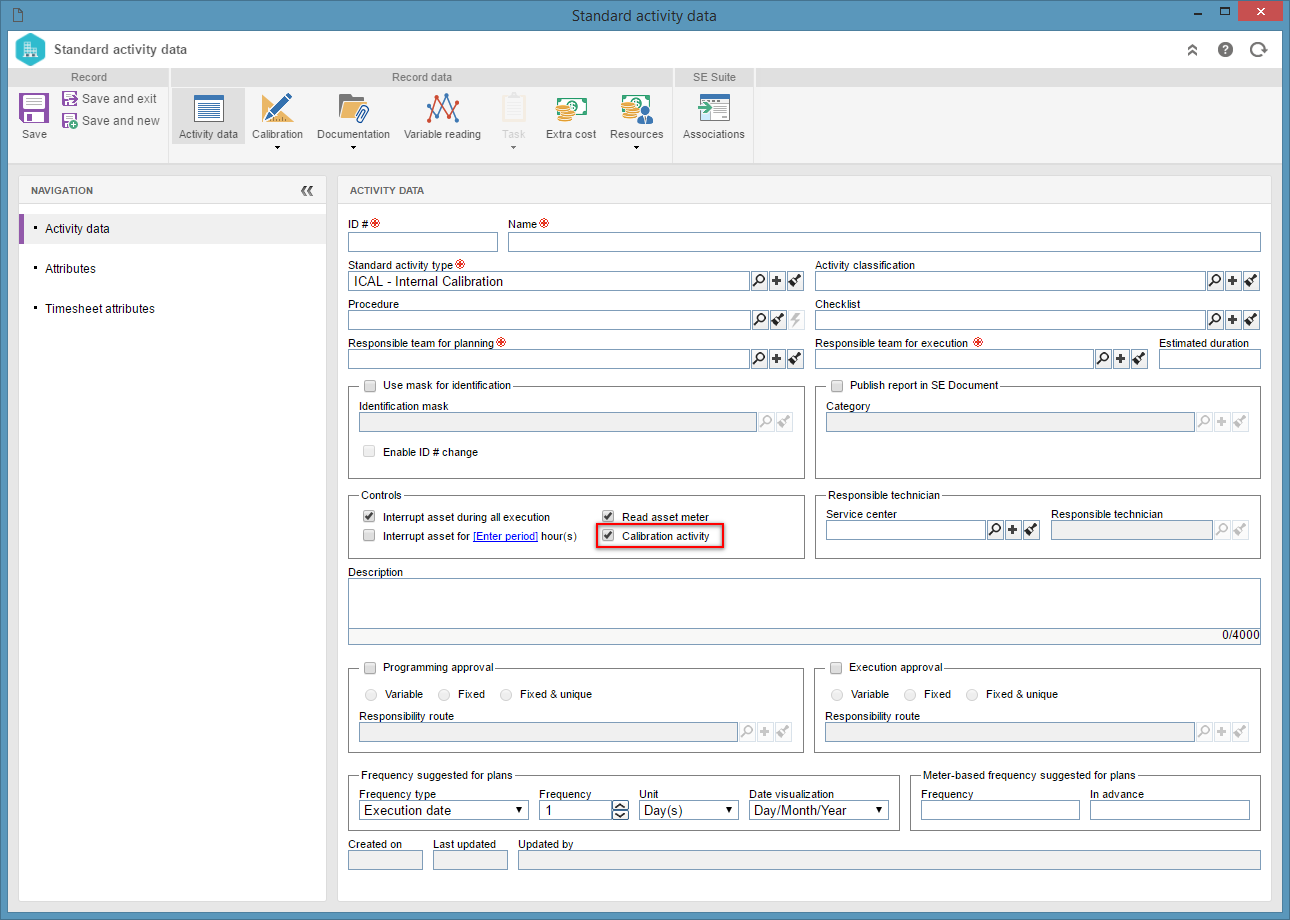This screenshot has height=920, width=1290.
Task: Click the Name input field
Action: pyautogui.click(x=884, y=242)
